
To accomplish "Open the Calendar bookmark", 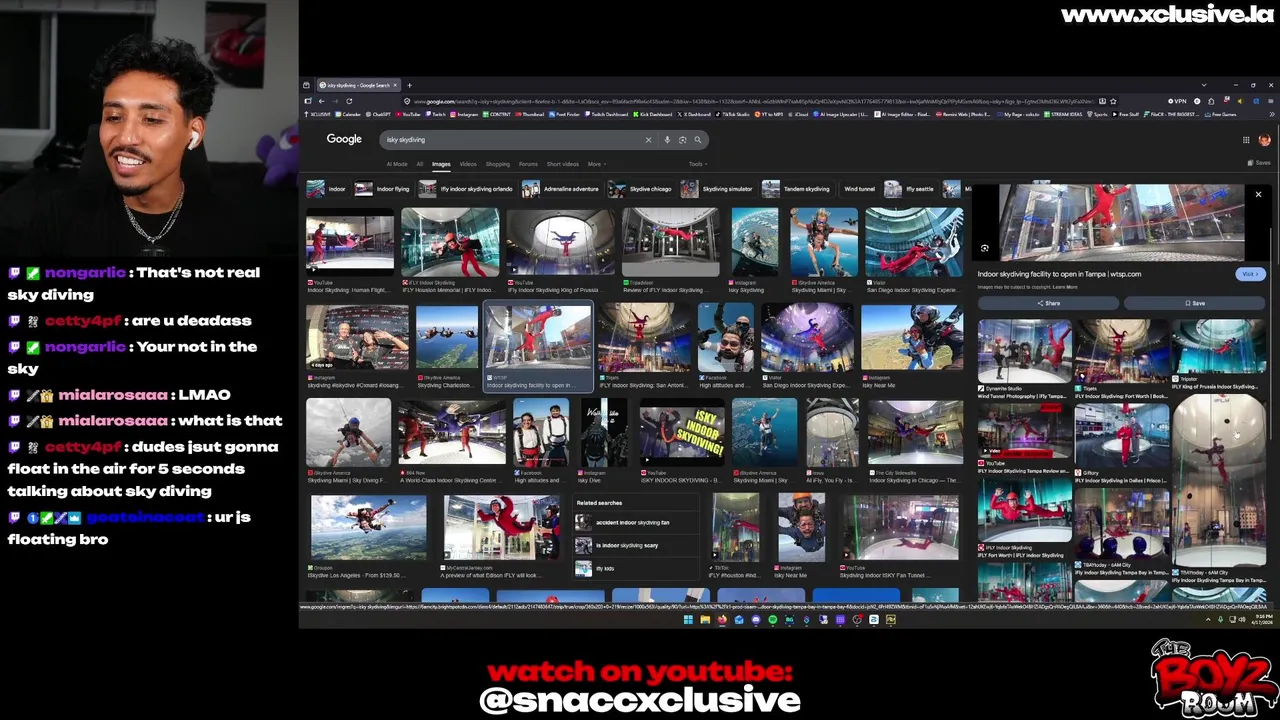I will (348, 114).
